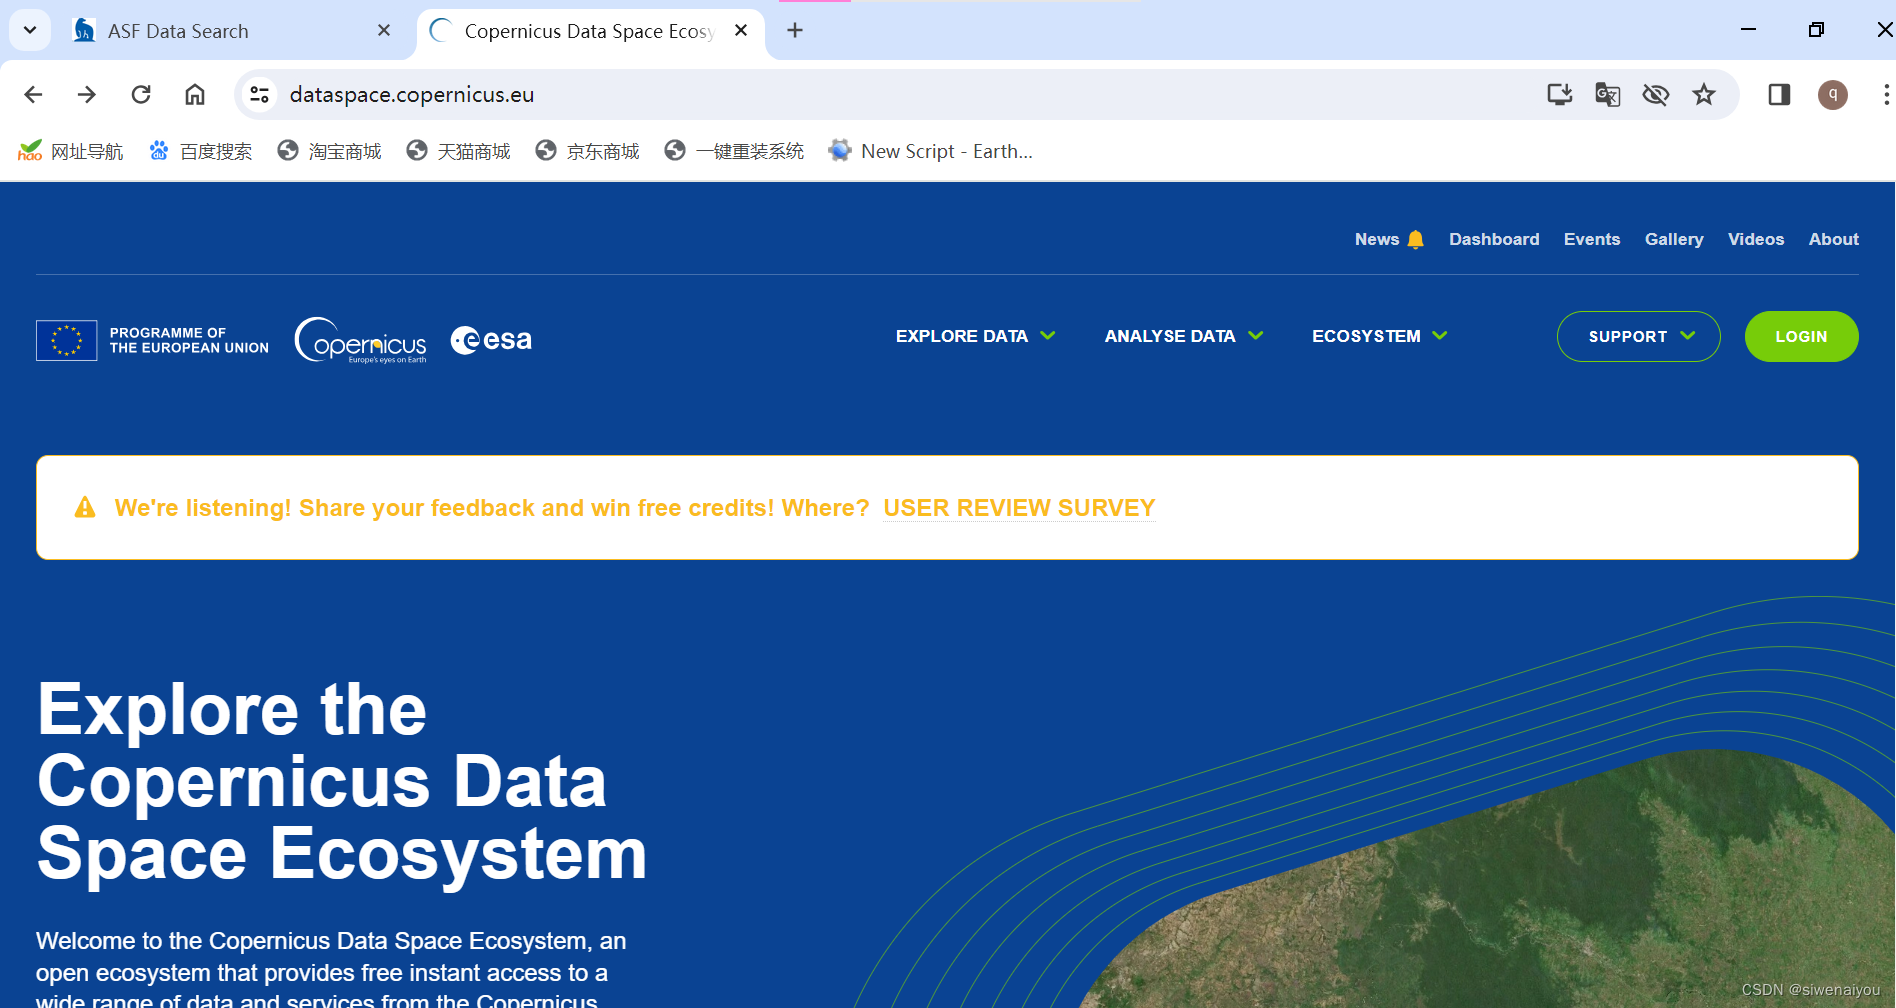
Task: Click the warning triangle icon in the banner
Action: point(85,508)
